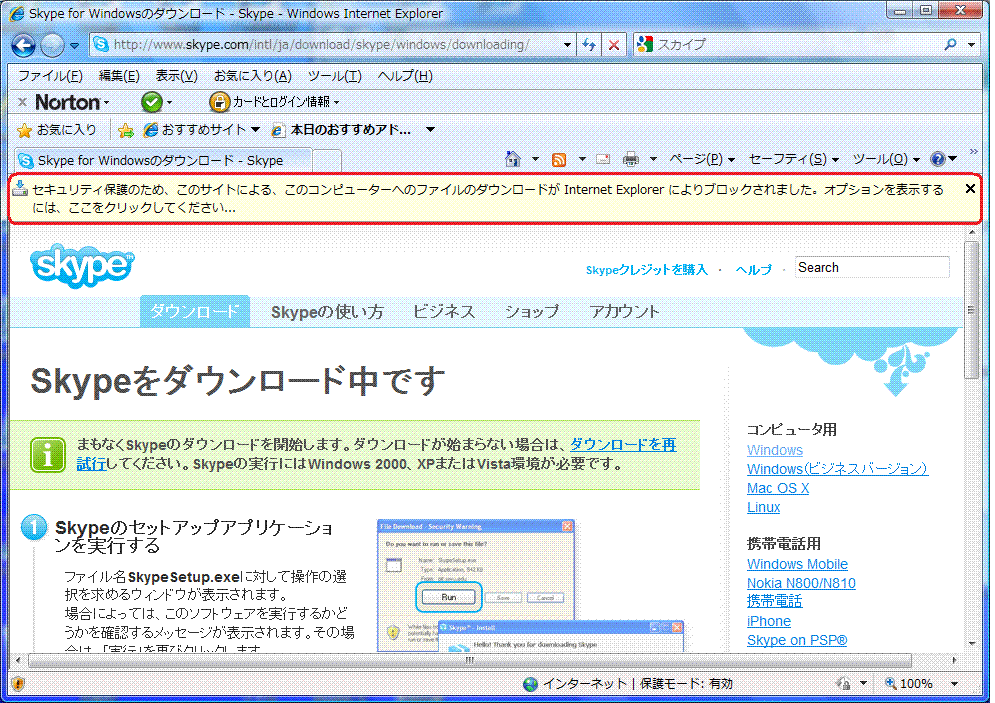This screenshot has height=703, width=995.
Task: Click the browser Forward arrow button
Action: point(52,45)
